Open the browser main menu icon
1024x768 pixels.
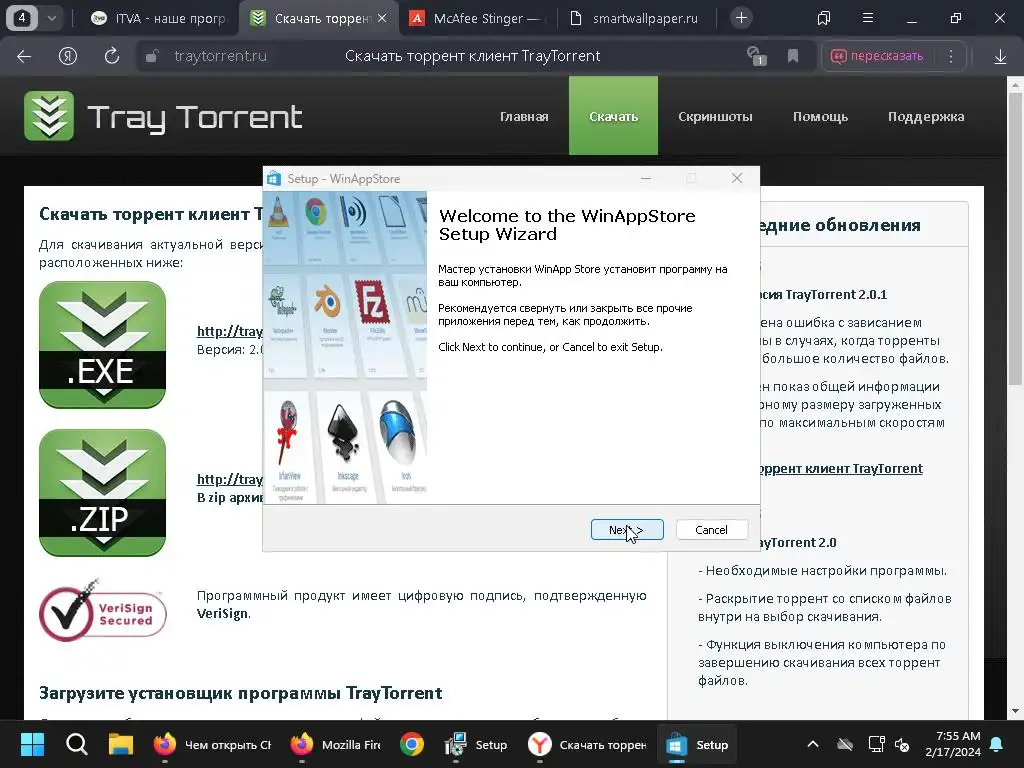click(x=868, y=18)
